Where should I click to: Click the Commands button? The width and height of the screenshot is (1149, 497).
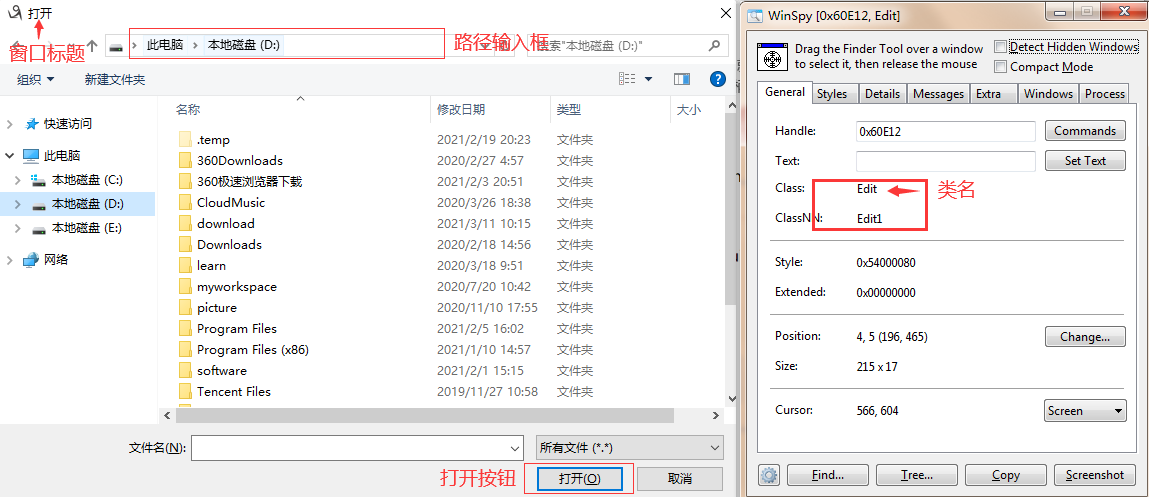pyautogui.click(x=1085, y=130)
